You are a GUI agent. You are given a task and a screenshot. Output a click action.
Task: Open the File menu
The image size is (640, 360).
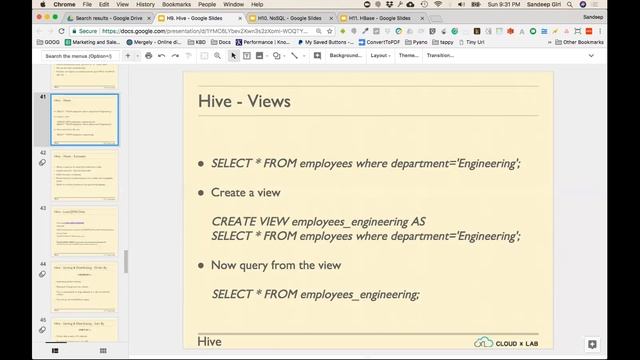coord(87,4)
